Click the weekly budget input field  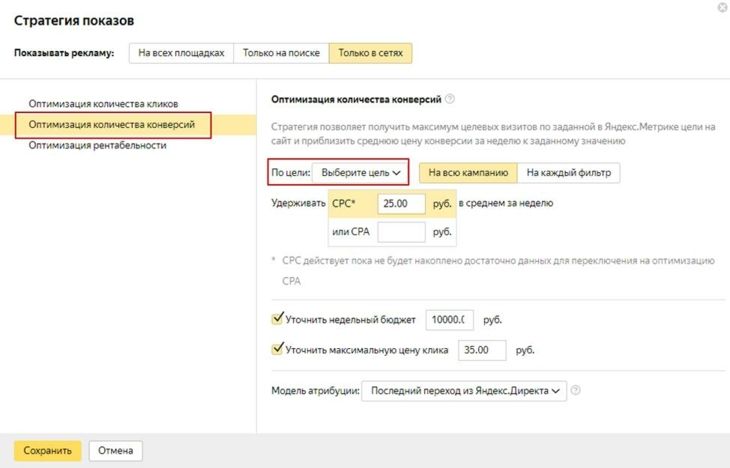[x=449, y=320]
